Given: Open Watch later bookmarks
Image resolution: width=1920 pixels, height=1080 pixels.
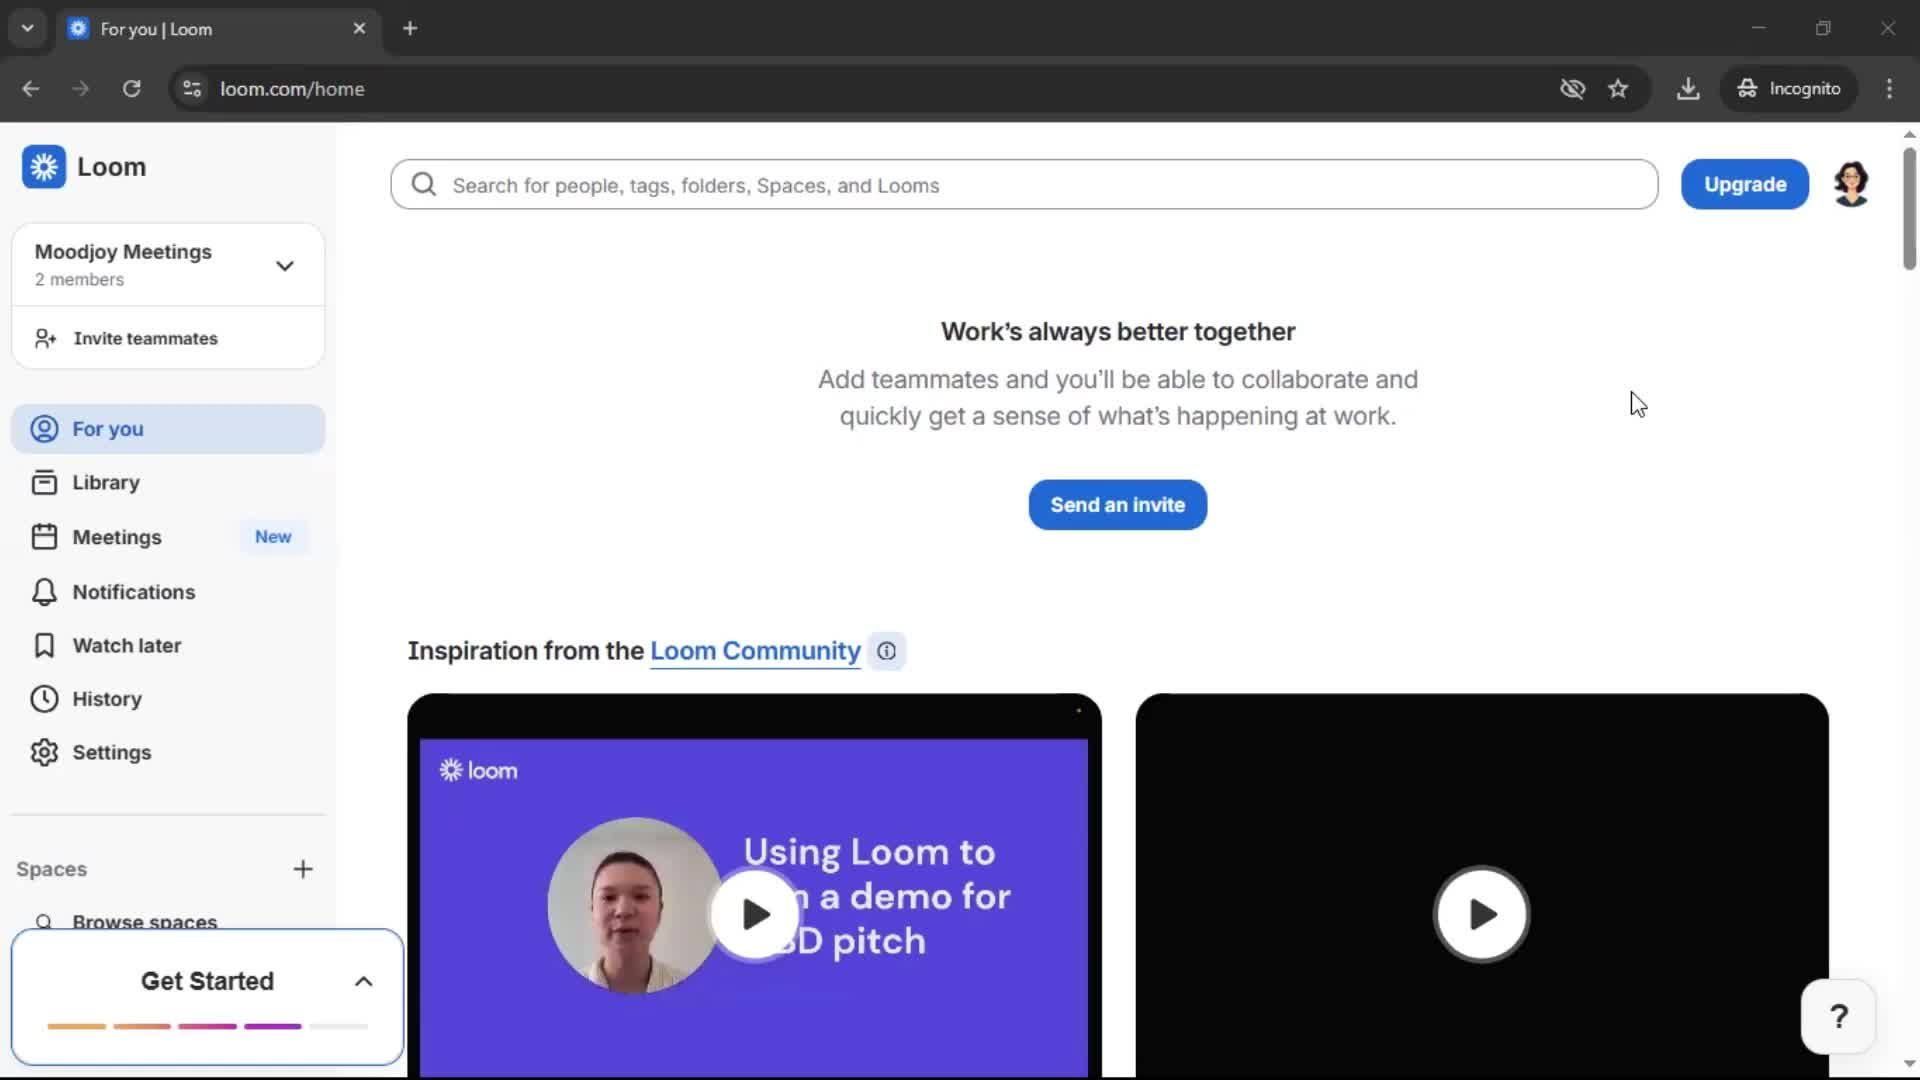Looking at the screenshot, I should [126, 646].
